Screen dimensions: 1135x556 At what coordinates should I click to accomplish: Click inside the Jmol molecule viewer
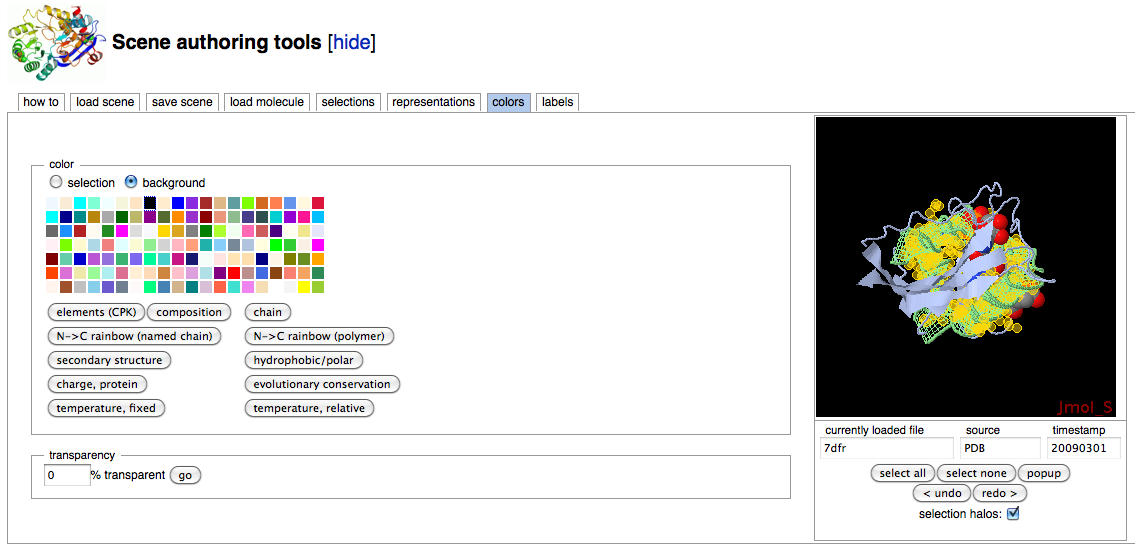[x=965, y=266]
